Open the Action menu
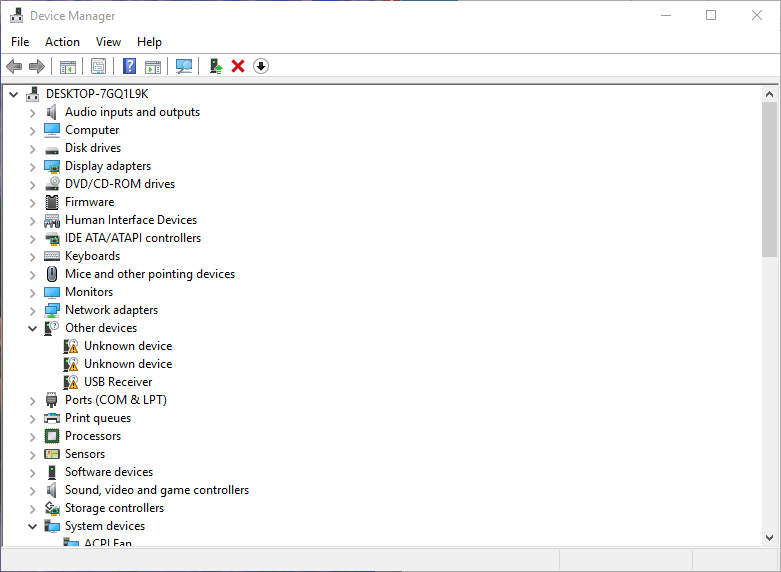 click(x=62, y=42)
